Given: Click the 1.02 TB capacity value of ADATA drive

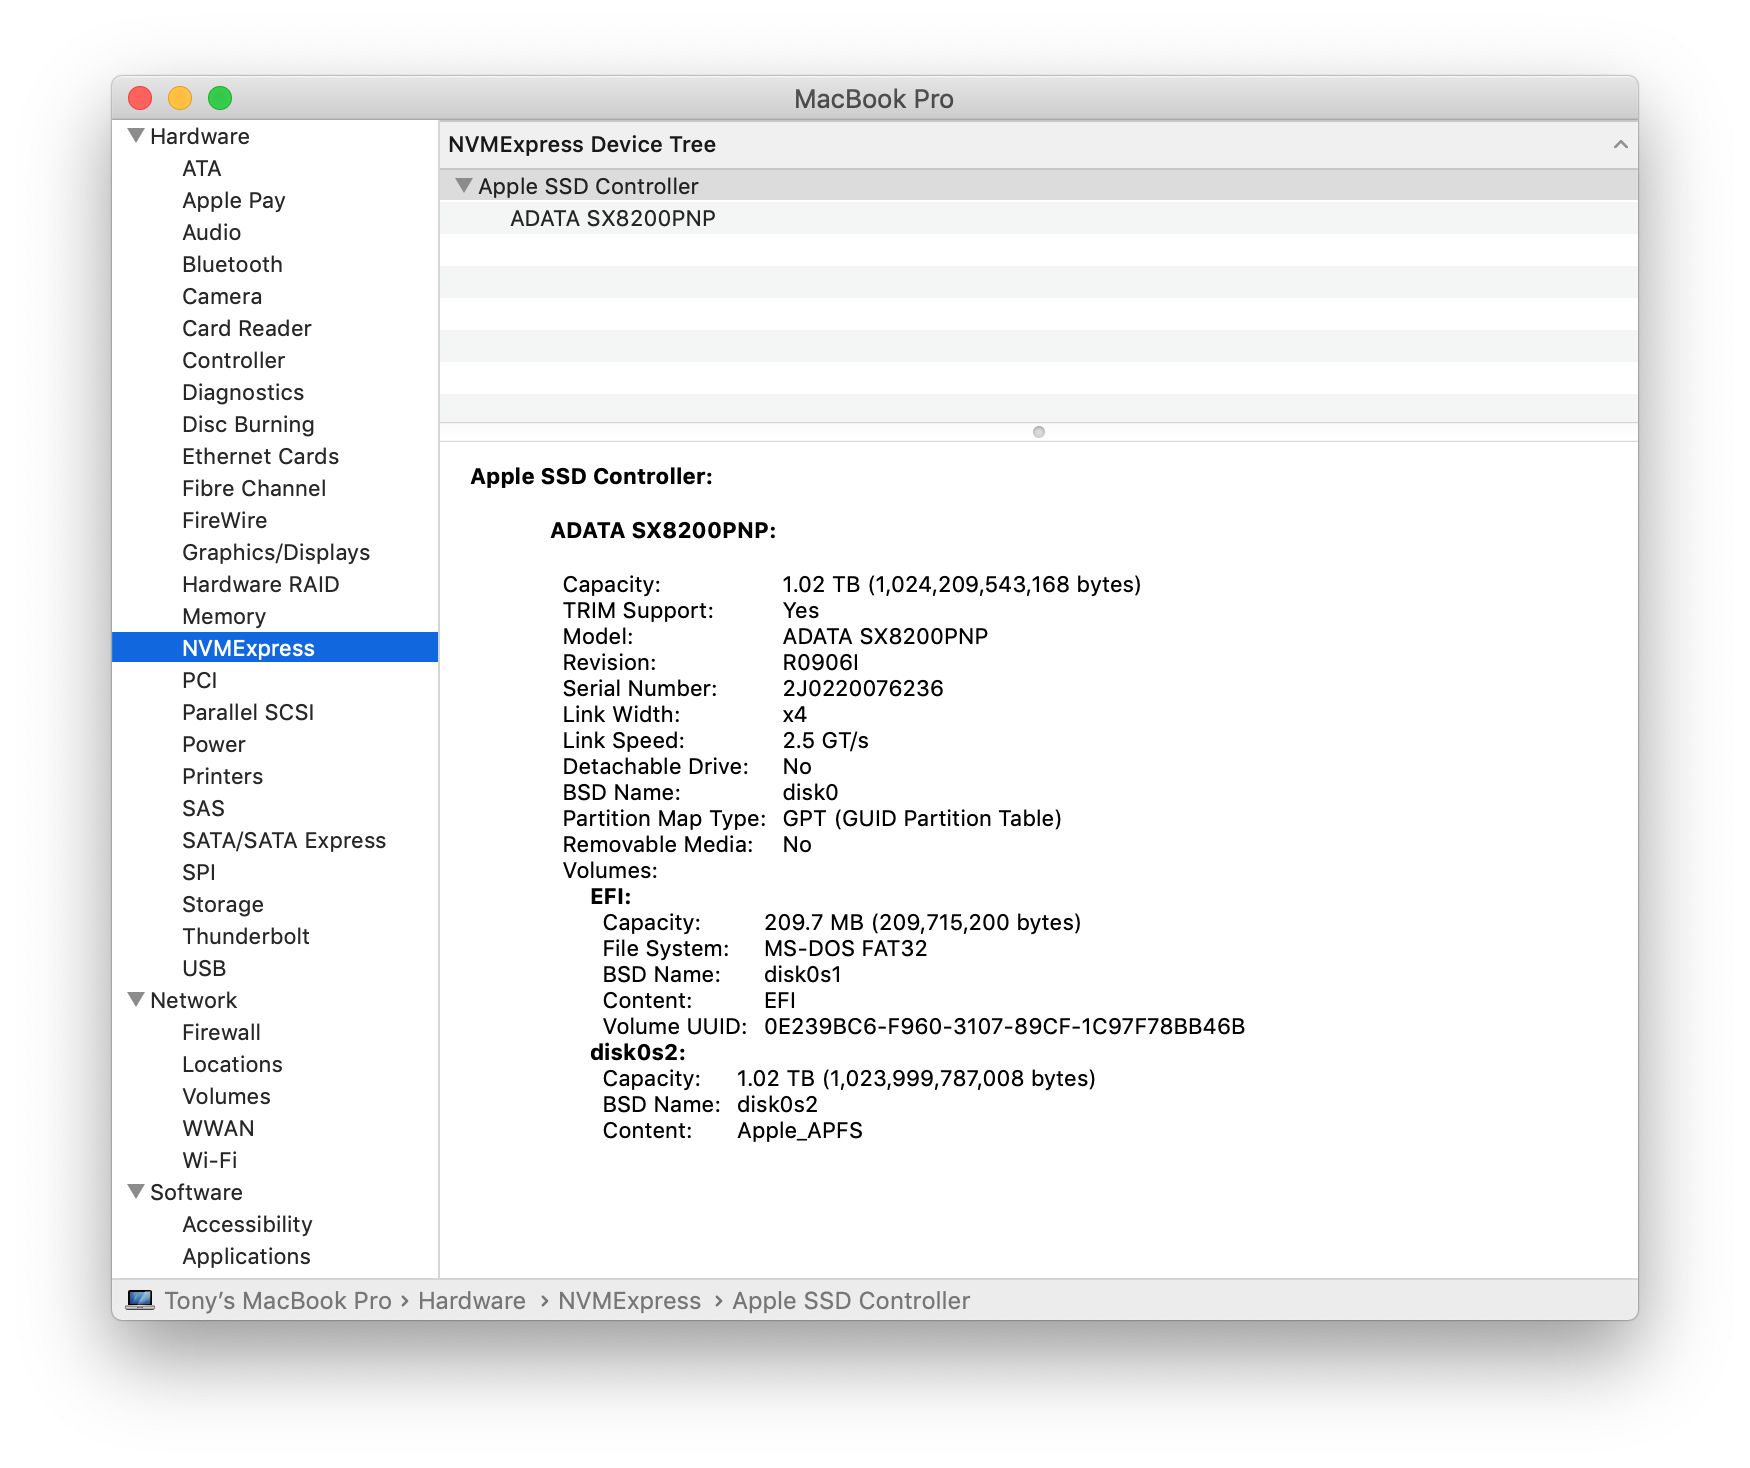Looking at the screenshot, I should [961, 584].
